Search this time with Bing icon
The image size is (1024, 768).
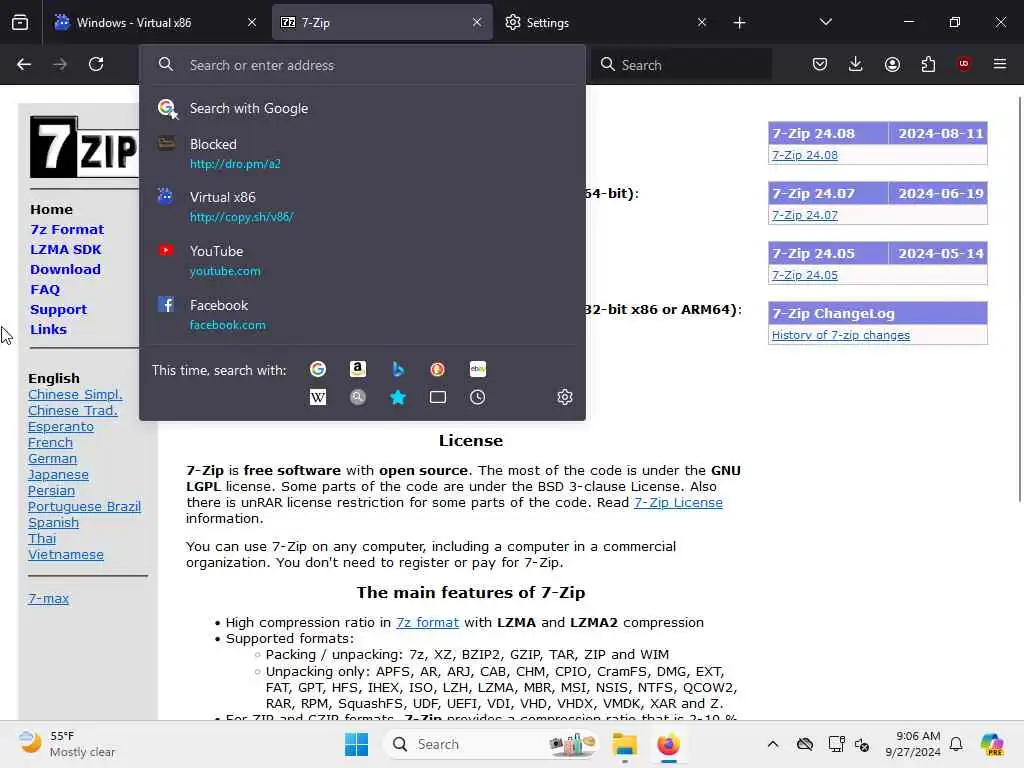(x=398, y=370)
